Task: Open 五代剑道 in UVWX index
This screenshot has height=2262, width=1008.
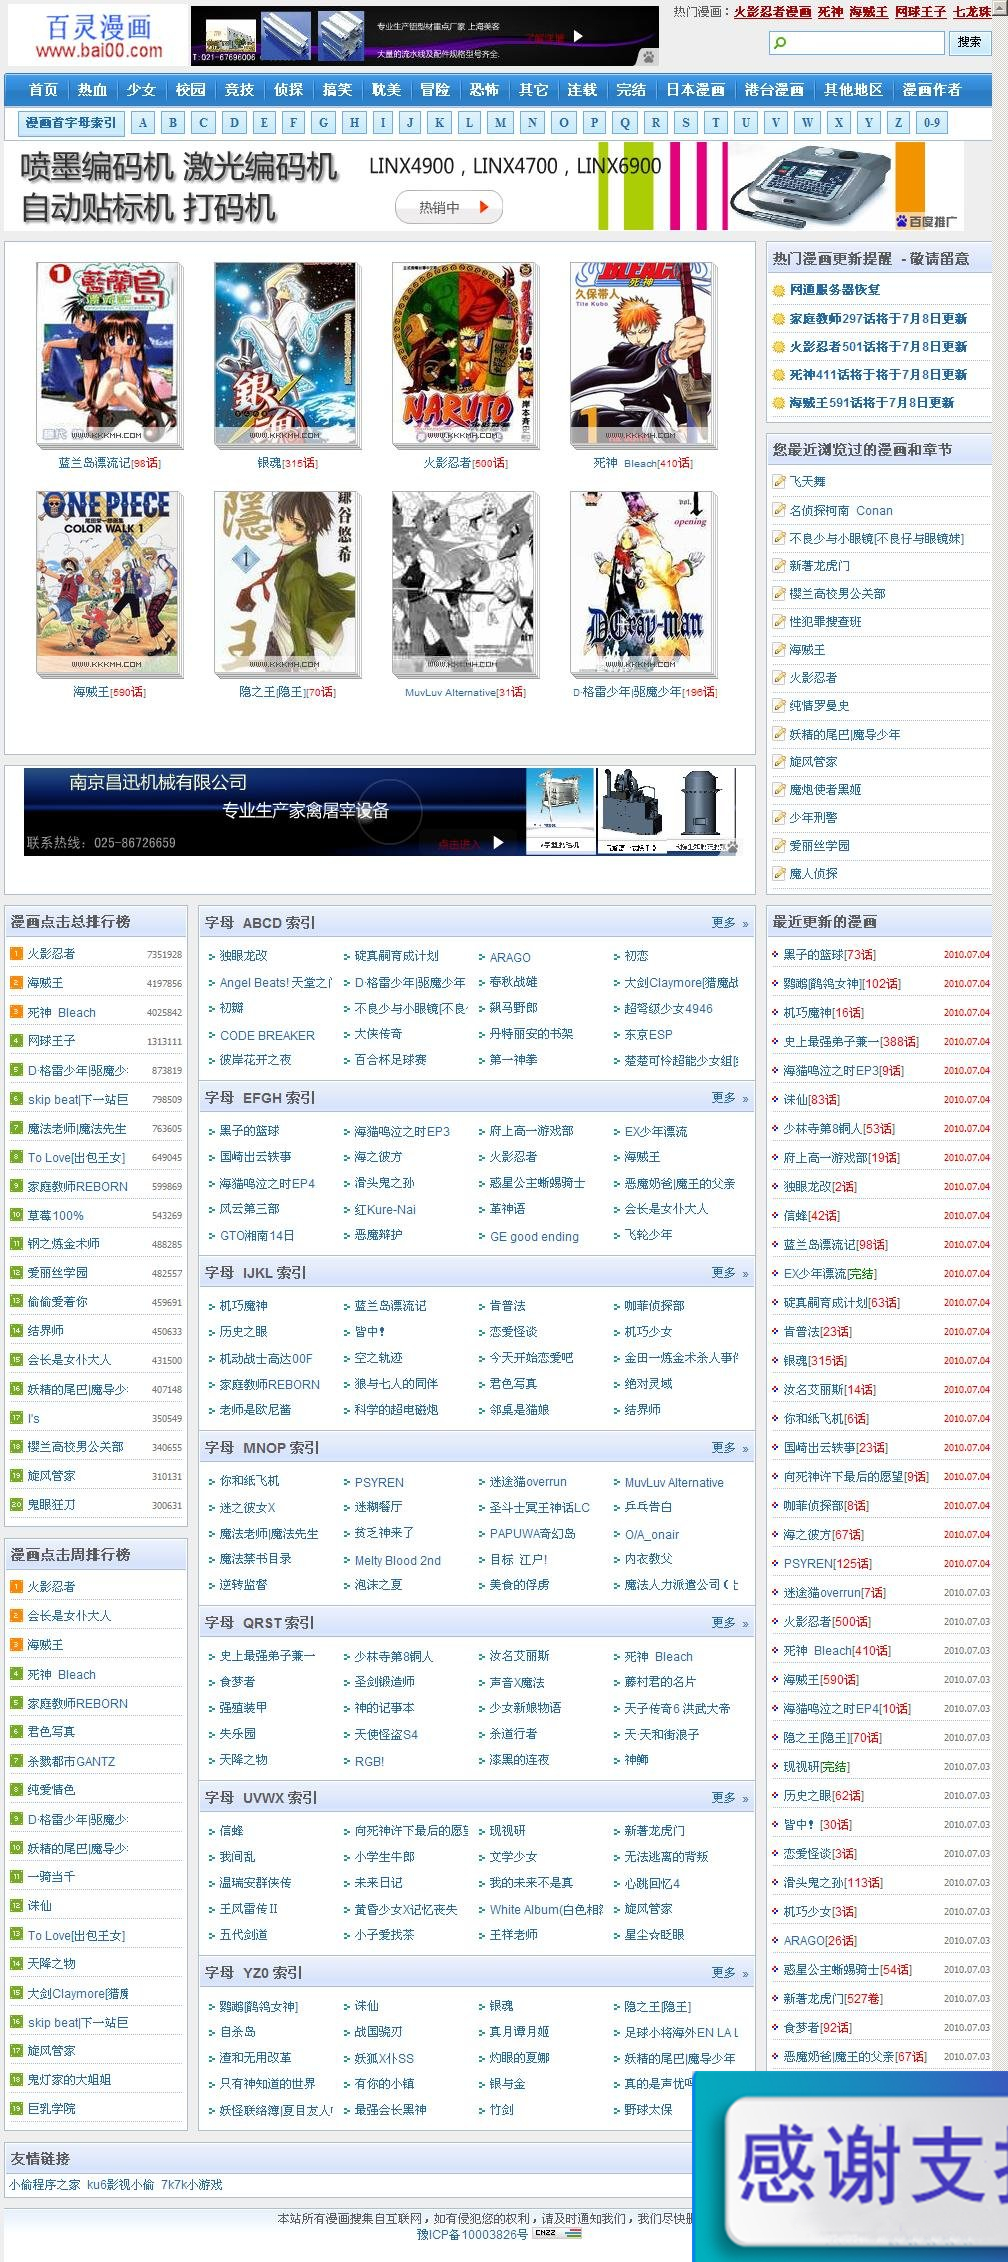Action: click(243, 1935)
